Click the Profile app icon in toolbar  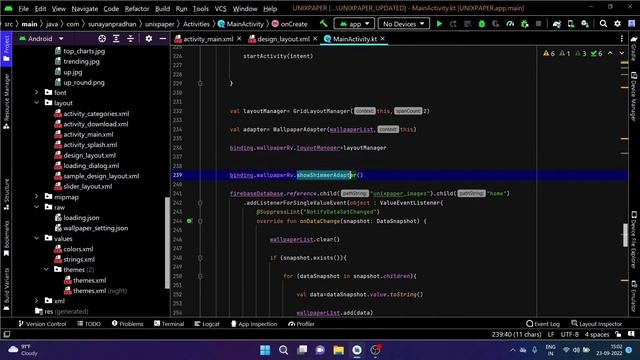[x=510, y=24]
